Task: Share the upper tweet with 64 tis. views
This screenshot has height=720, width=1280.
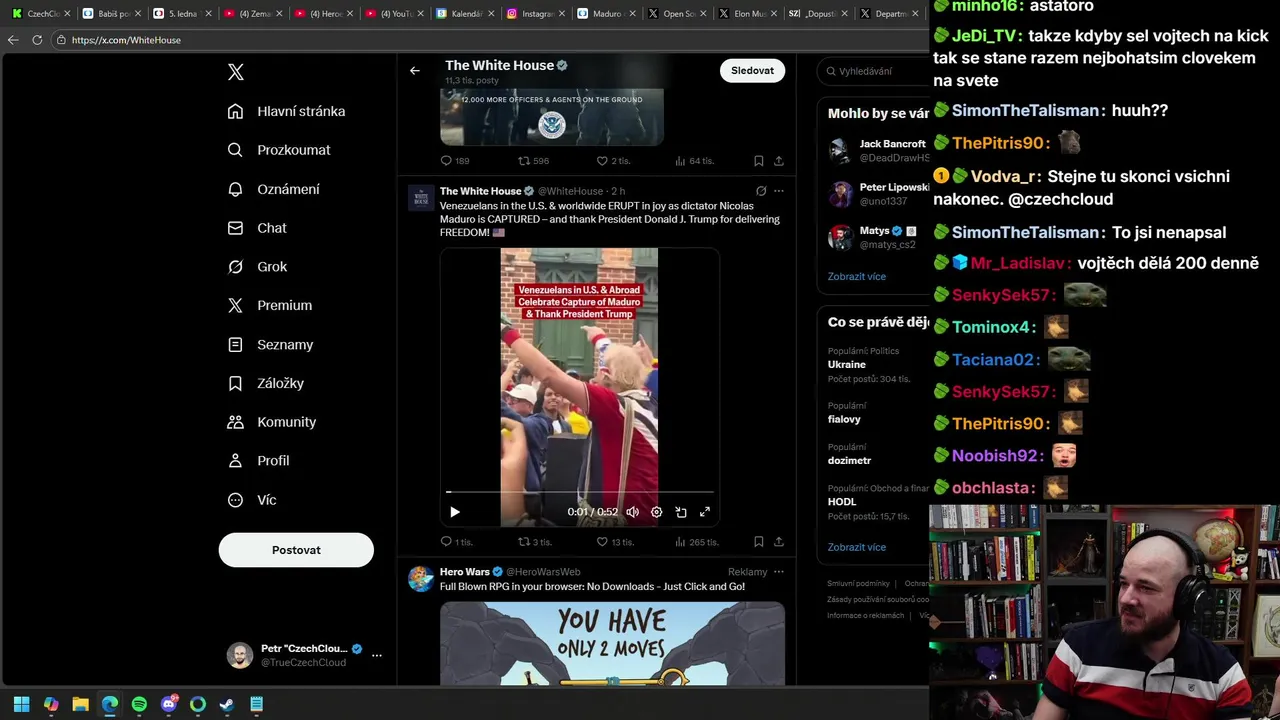Action: [779, 161]
